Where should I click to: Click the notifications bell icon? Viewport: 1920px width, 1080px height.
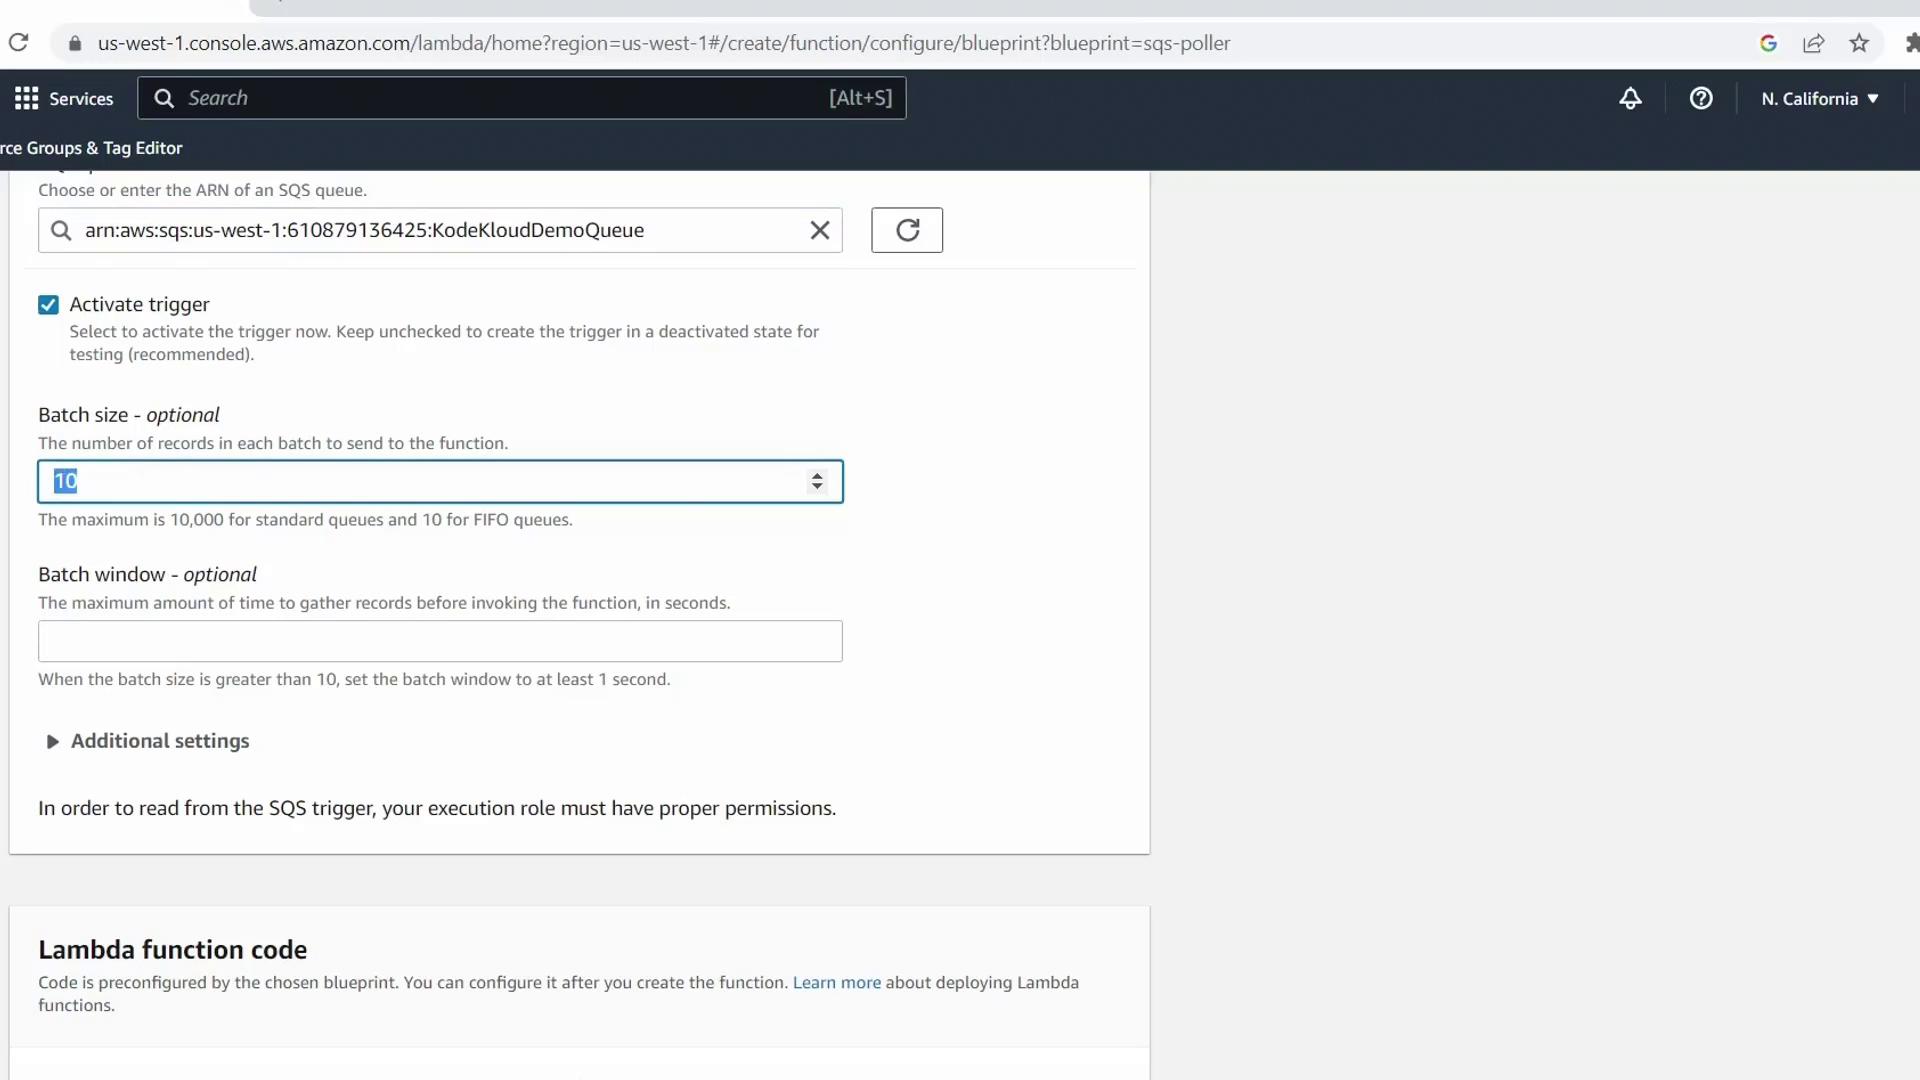(1630, 98)
